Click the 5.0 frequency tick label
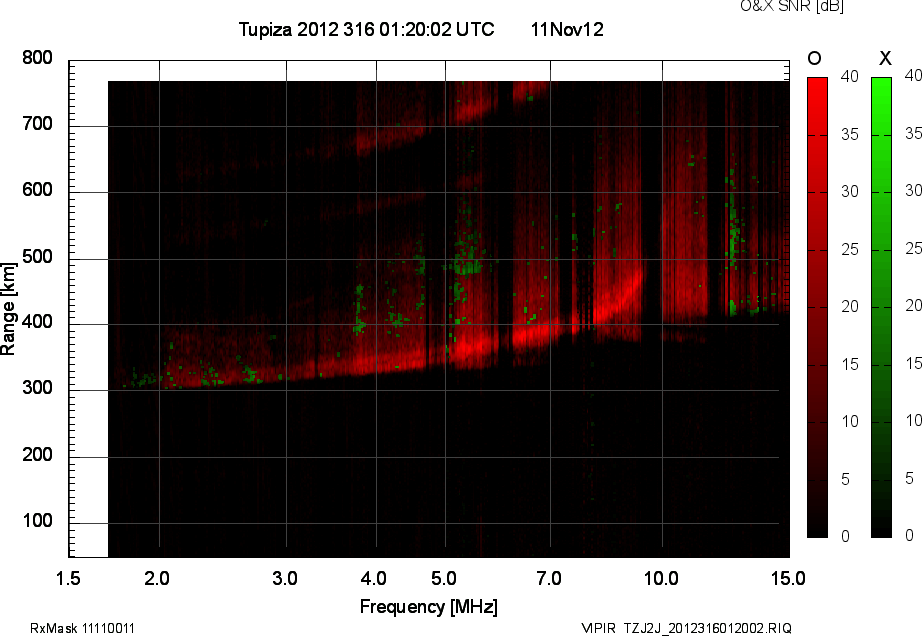This screenshot has width=922, height=636. [x=444, y=579]
